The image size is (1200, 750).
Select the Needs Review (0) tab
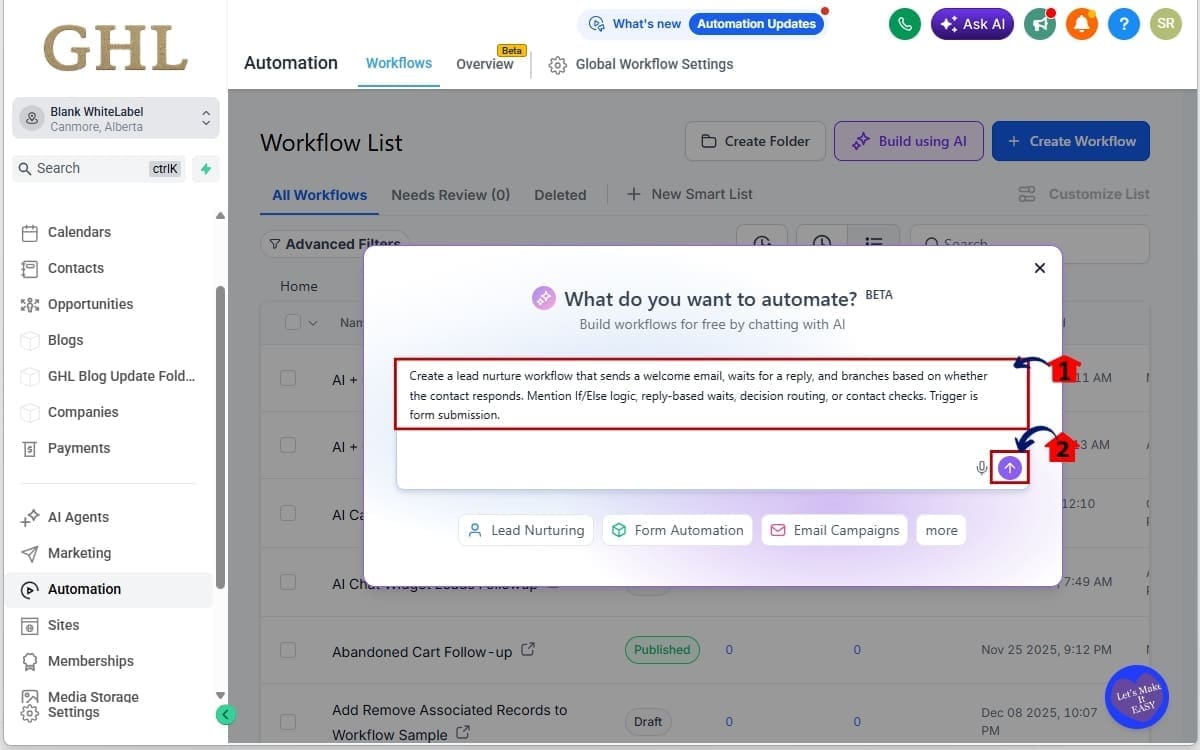click(x=450, y=195)
